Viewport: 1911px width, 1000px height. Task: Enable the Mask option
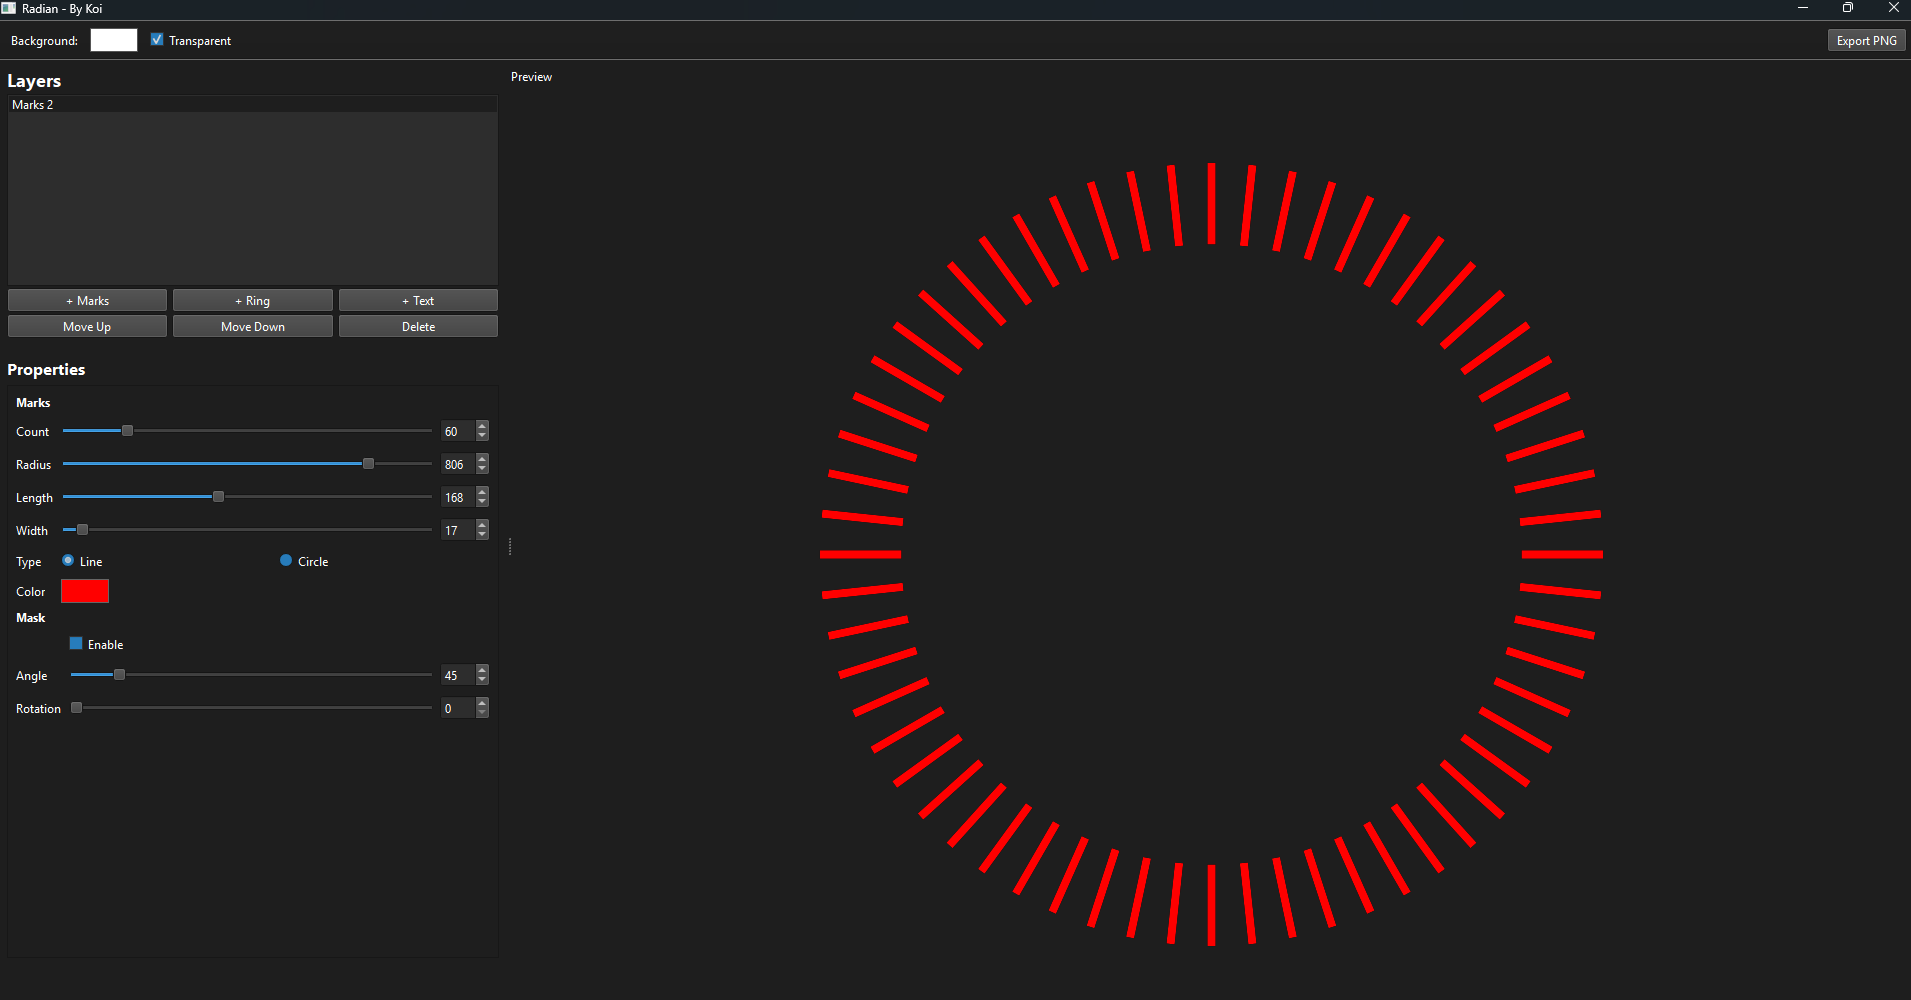tap(77, 643)
